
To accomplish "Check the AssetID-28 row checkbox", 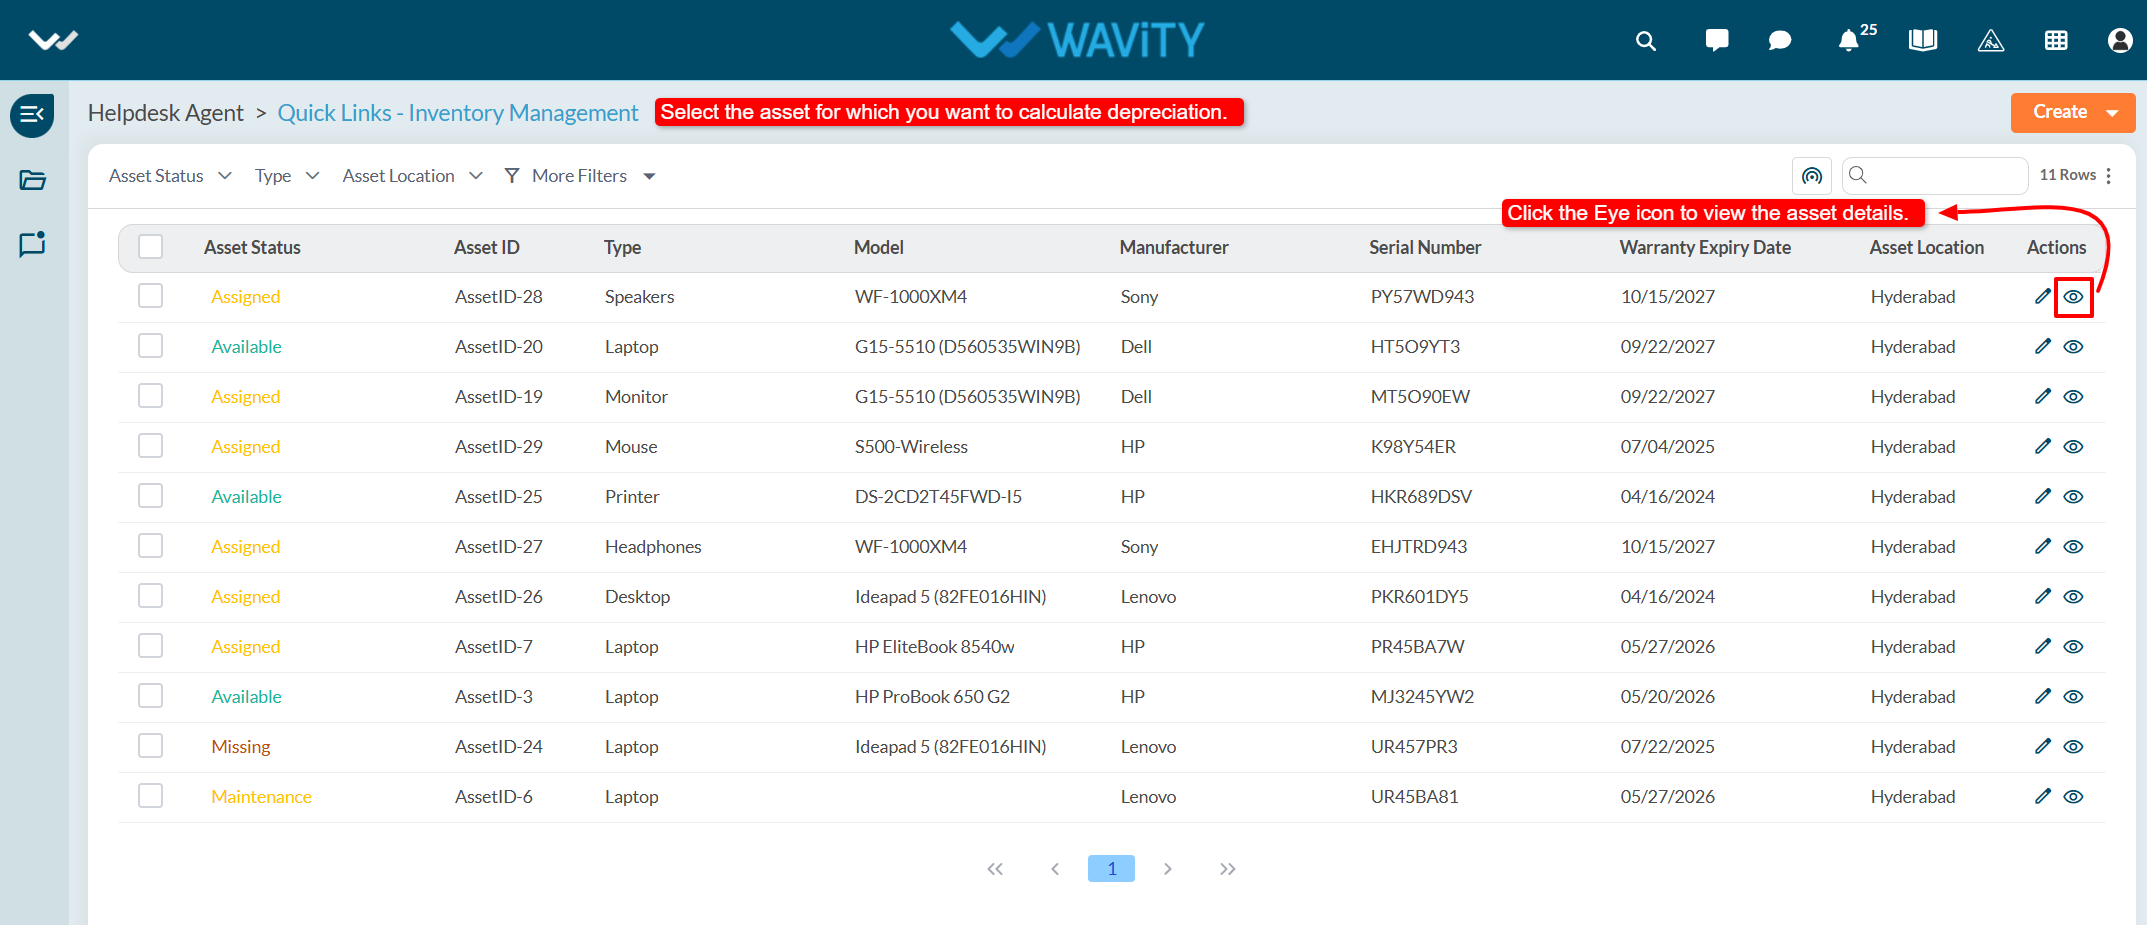I will coord(151,296).
